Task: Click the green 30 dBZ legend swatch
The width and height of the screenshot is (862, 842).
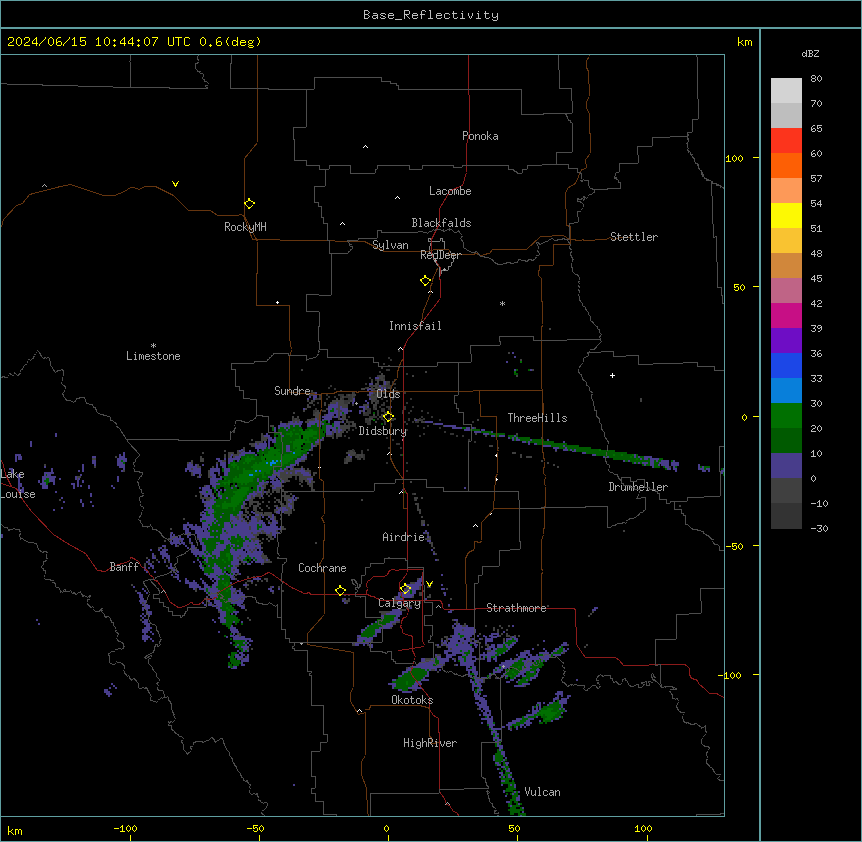Action: coord(786,416)
